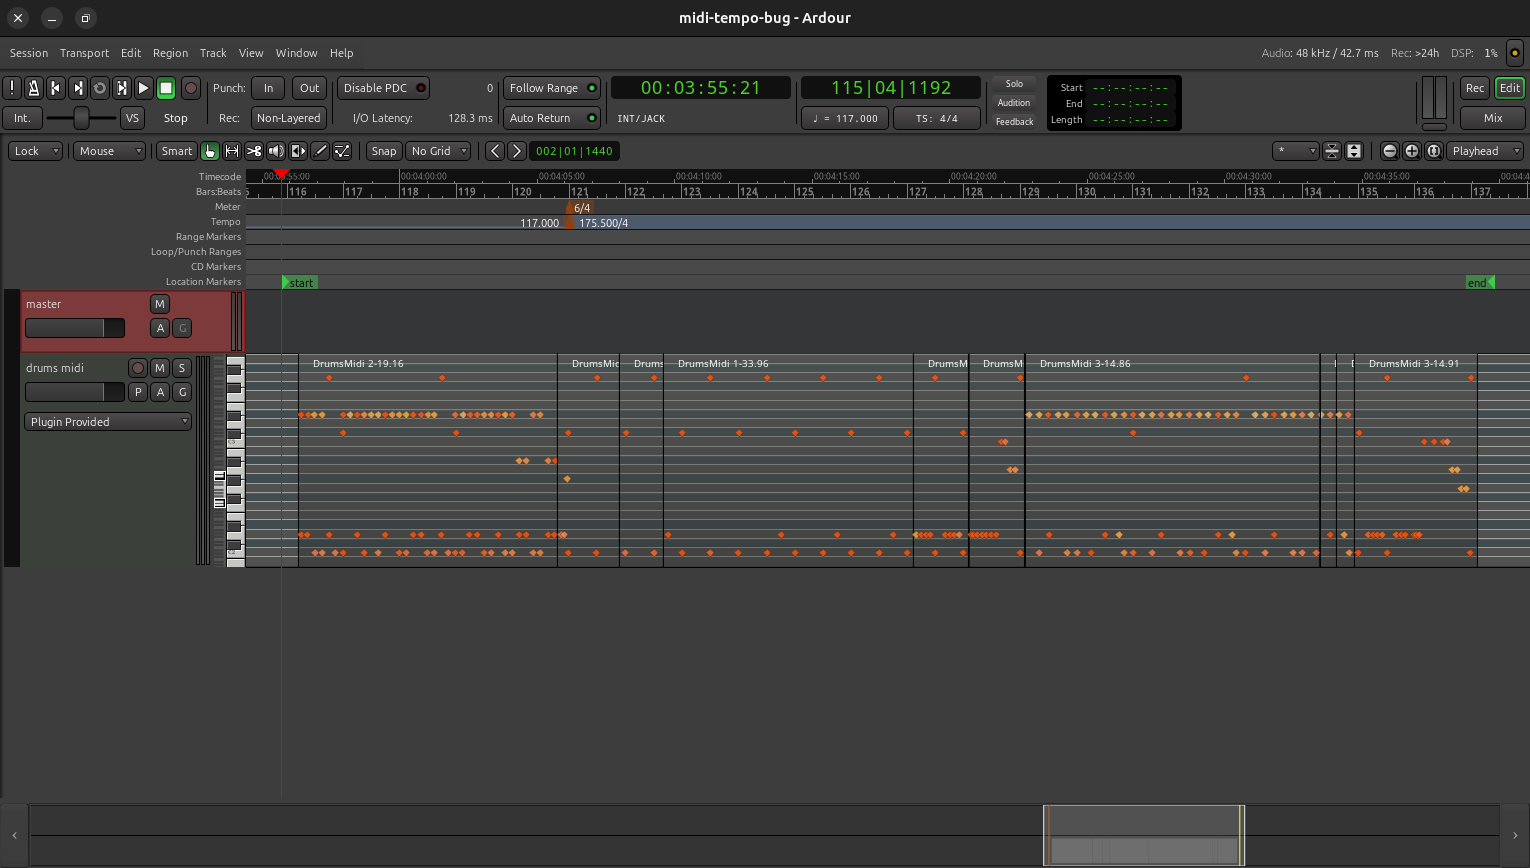The image size is (1530, 868).
Task: Open the Transport menu
Action: click(84, 53)
